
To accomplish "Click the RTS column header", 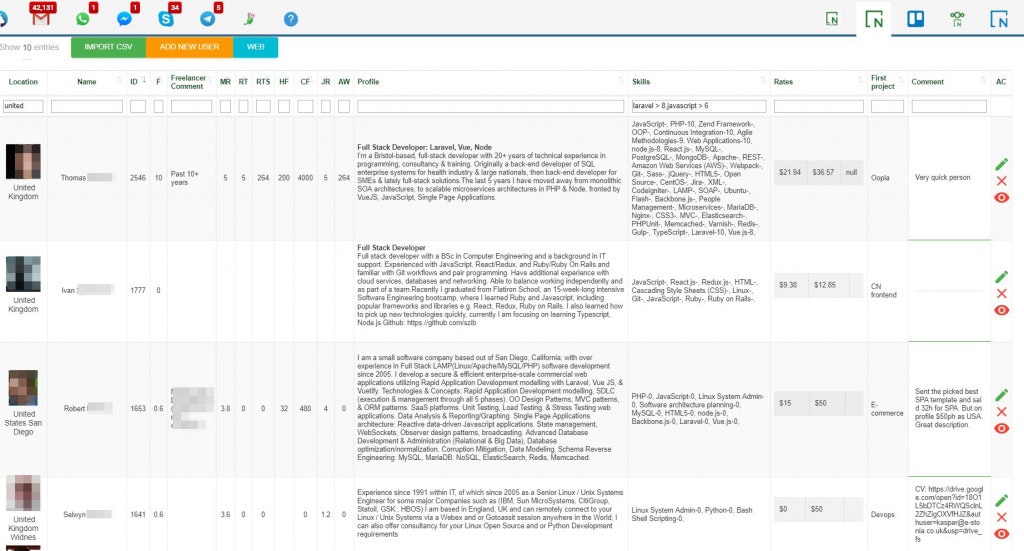I will point(263,82).
